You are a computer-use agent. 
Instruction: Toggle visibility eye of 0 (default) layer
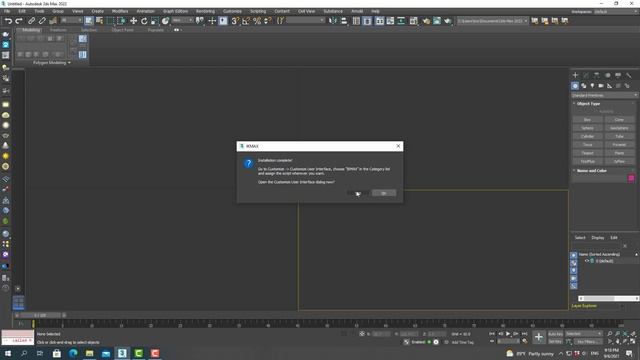[x=587, y=261]
